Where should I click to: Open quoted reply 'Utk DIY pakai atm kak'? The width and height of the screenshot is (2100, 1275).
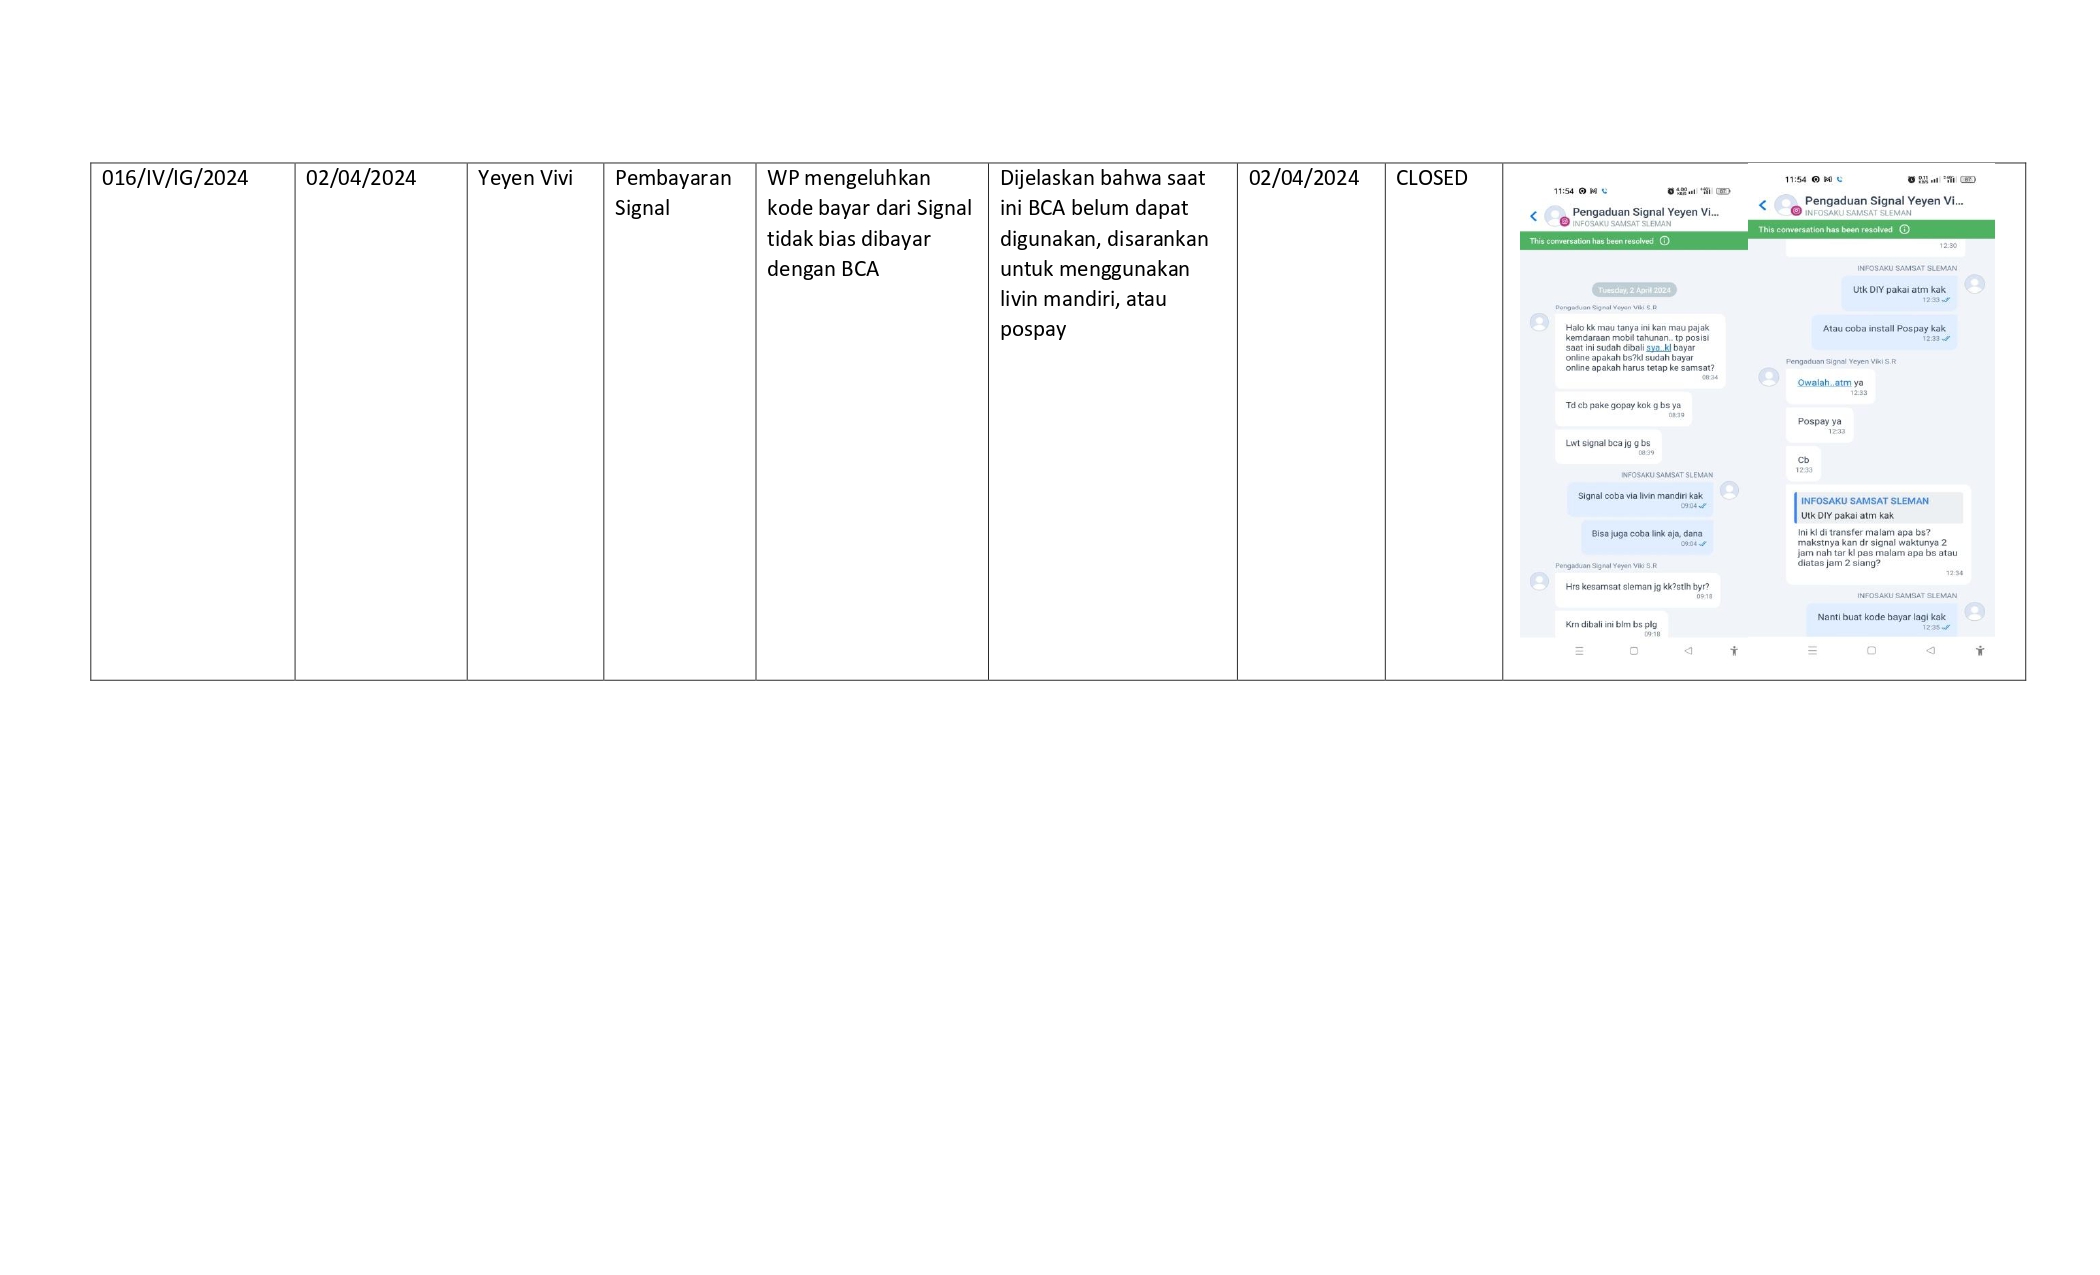tap(1879, 508)
